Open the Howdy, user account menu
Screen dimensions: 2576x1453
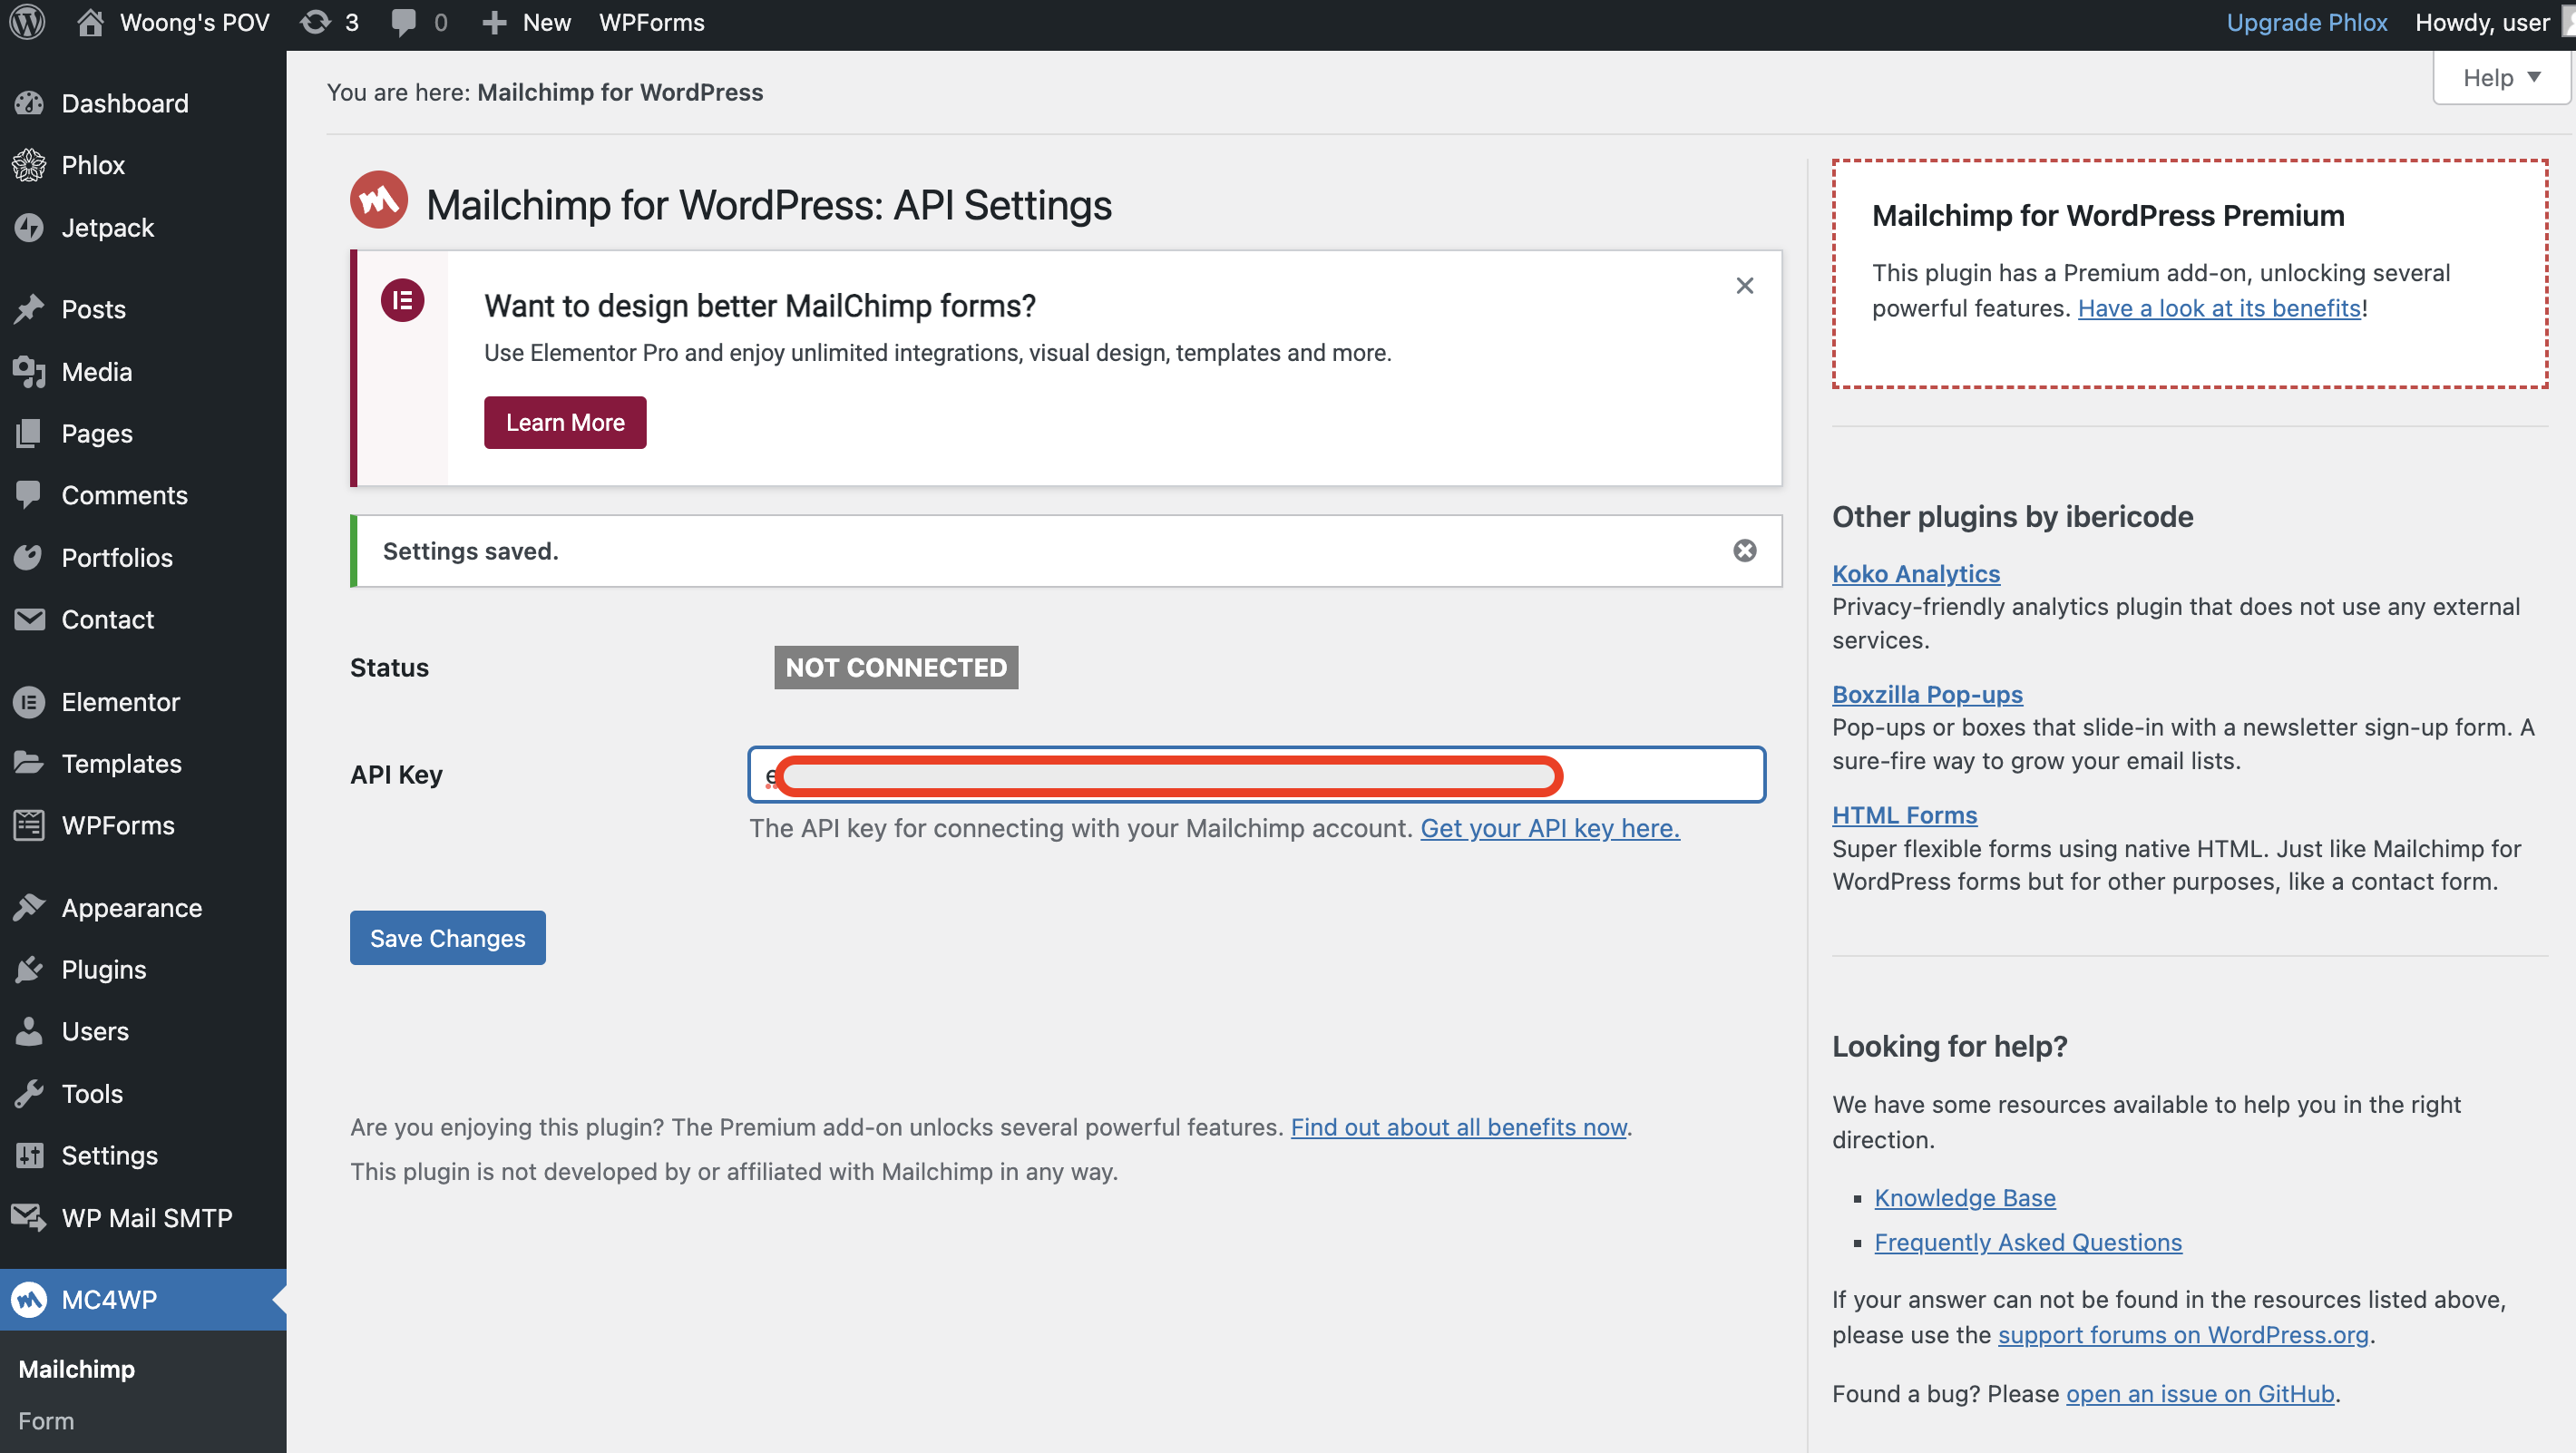2482,22
